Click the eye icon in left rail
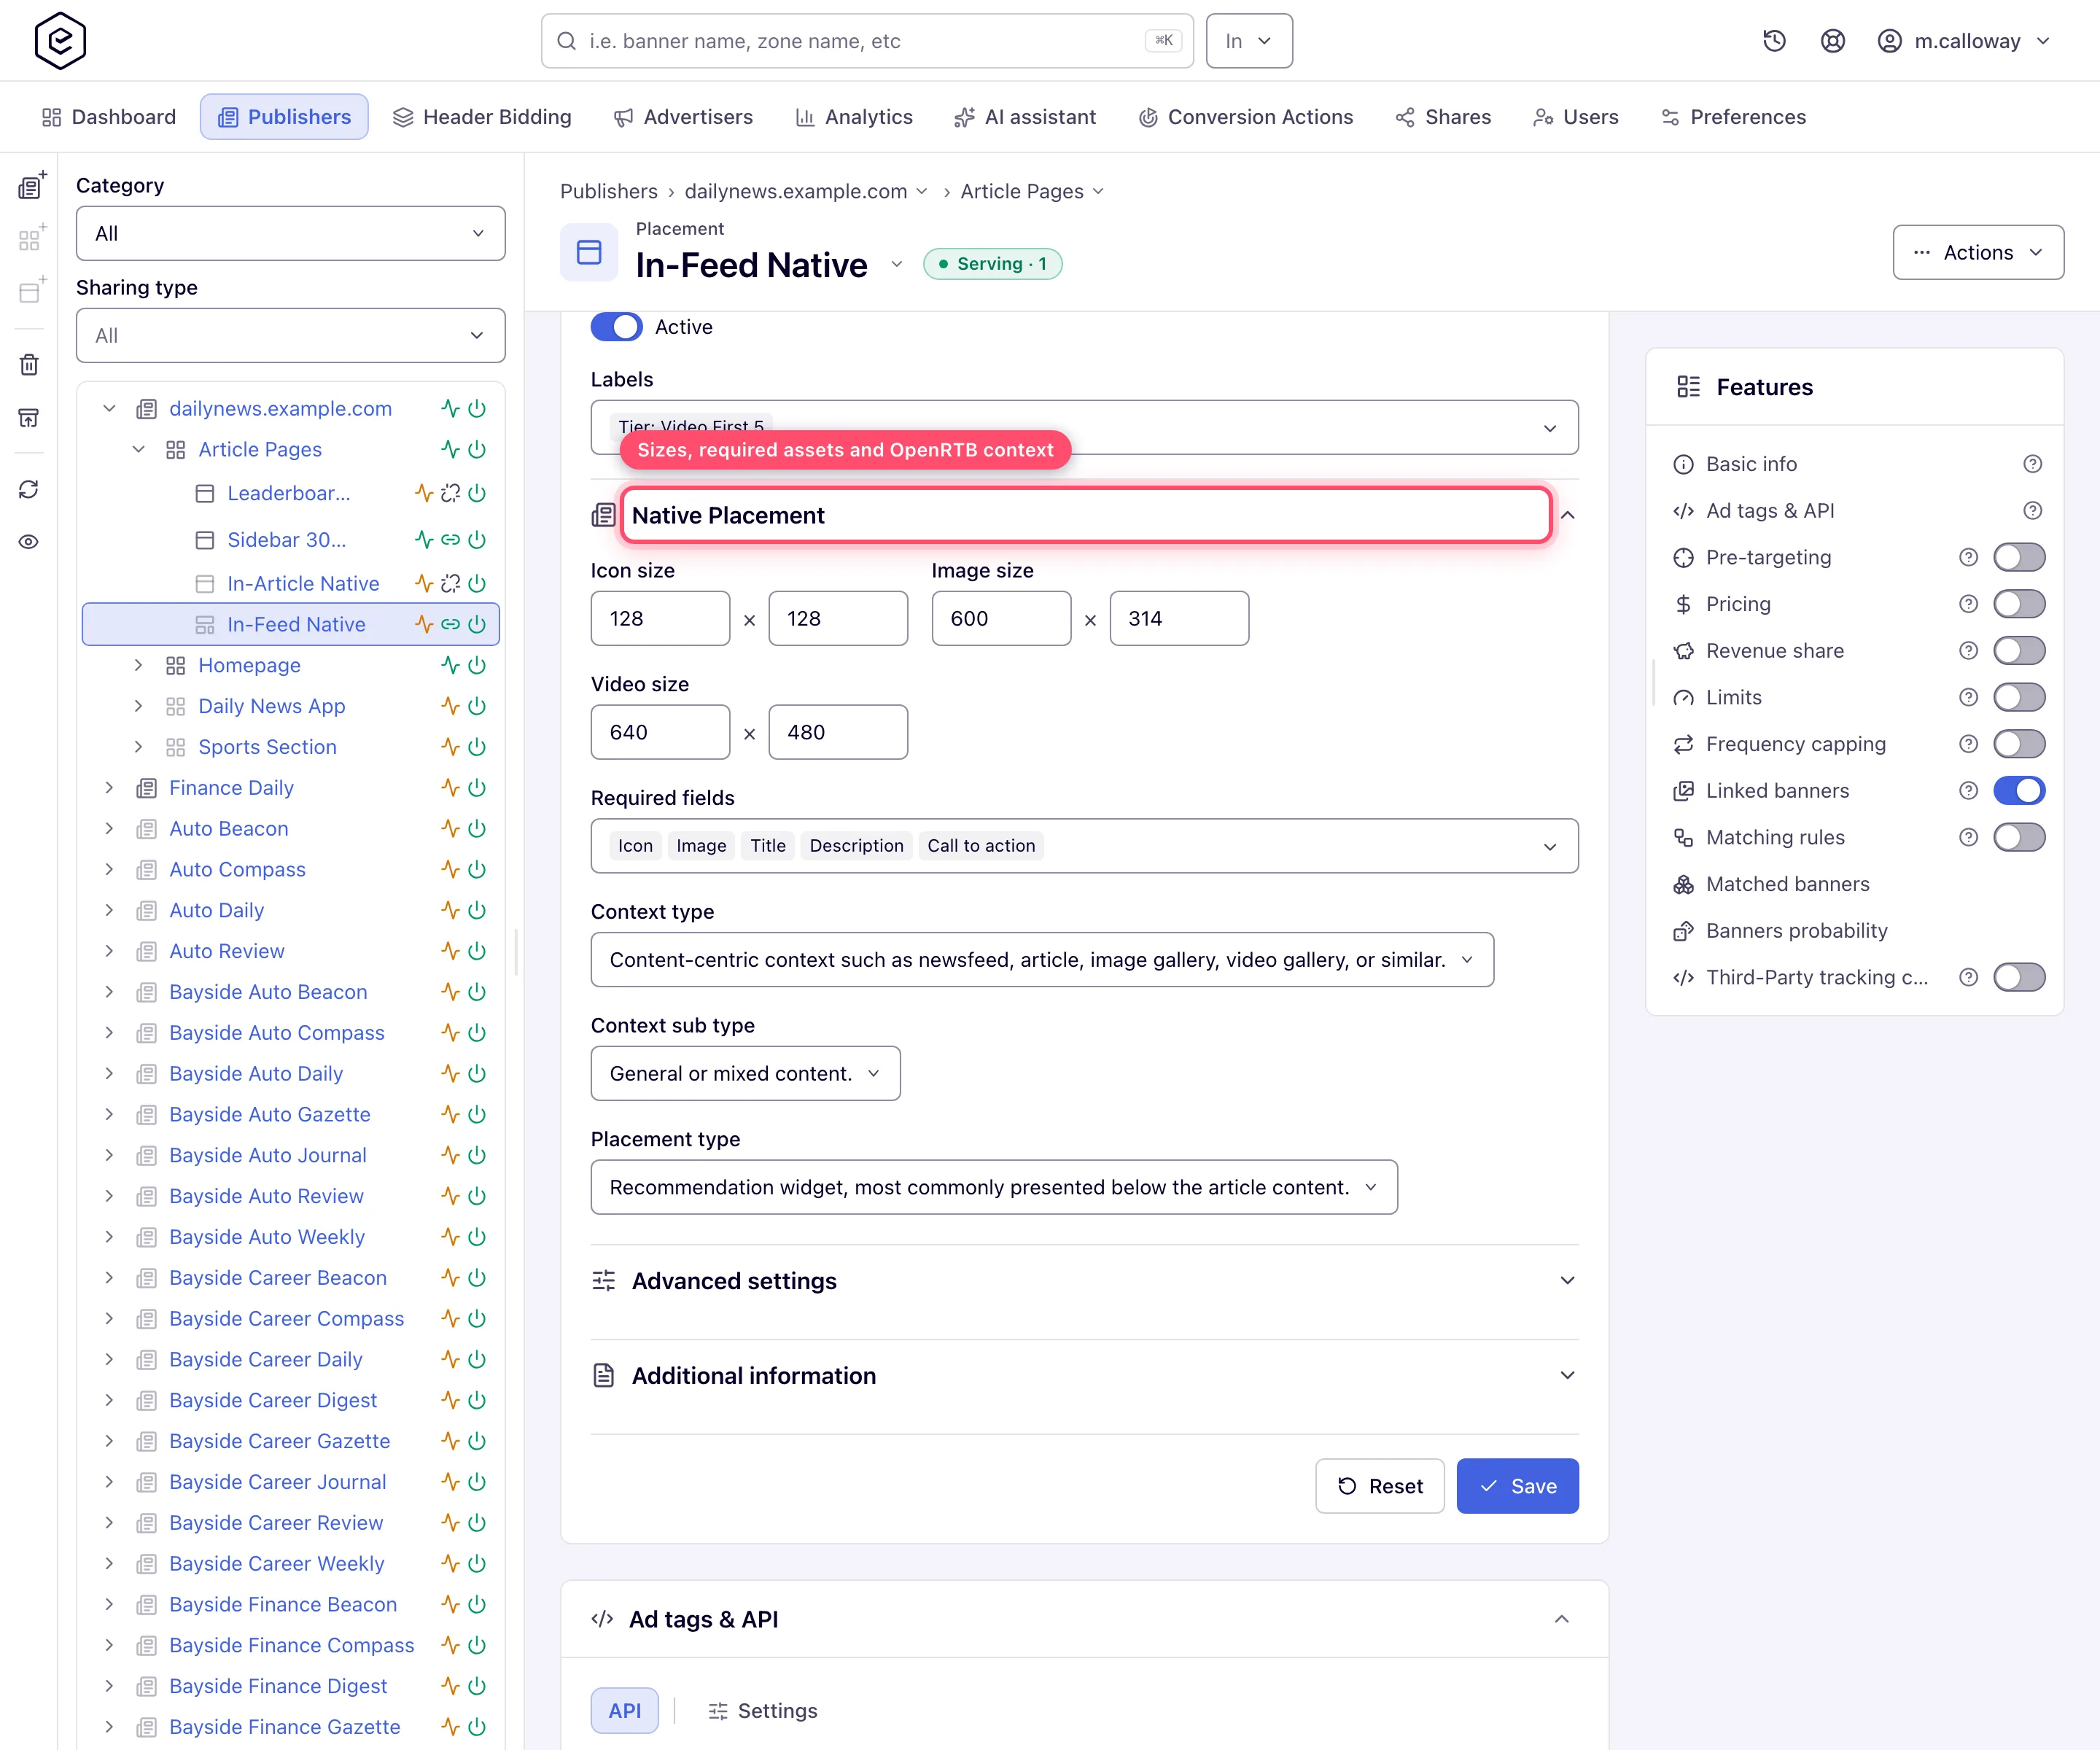 point(29,541)
